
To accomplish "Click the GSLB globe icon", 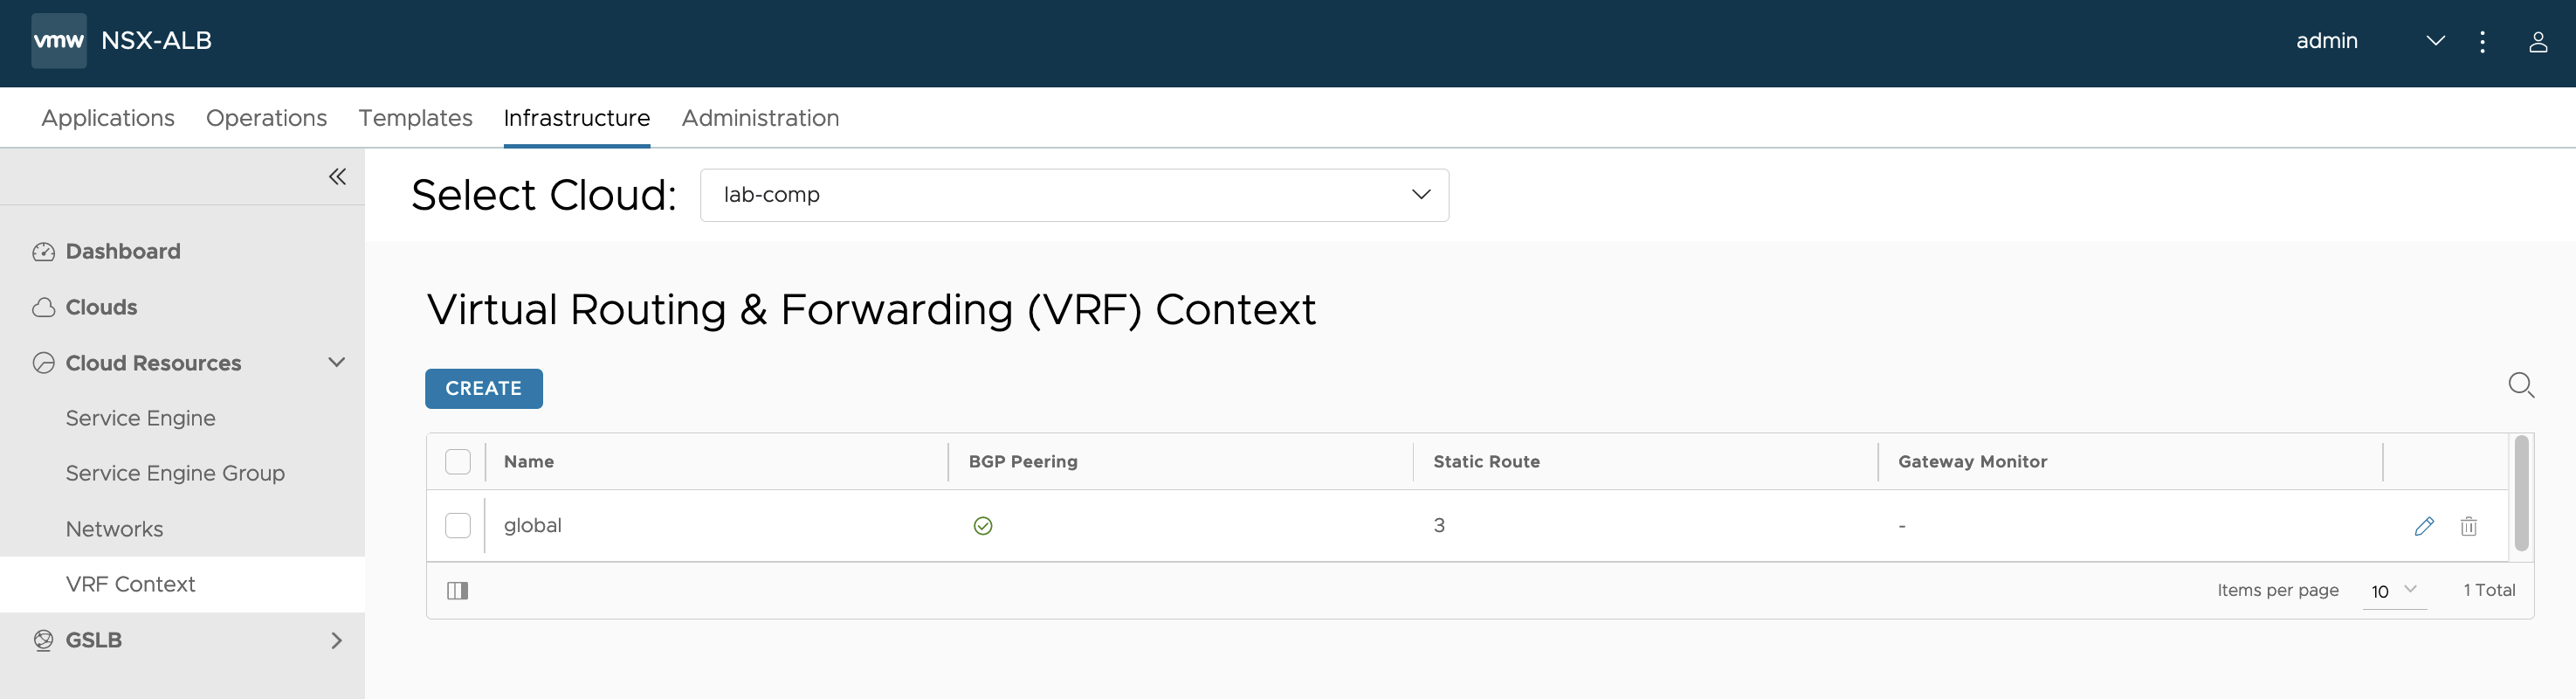I will pyautogui.click(x=43, y=640).
